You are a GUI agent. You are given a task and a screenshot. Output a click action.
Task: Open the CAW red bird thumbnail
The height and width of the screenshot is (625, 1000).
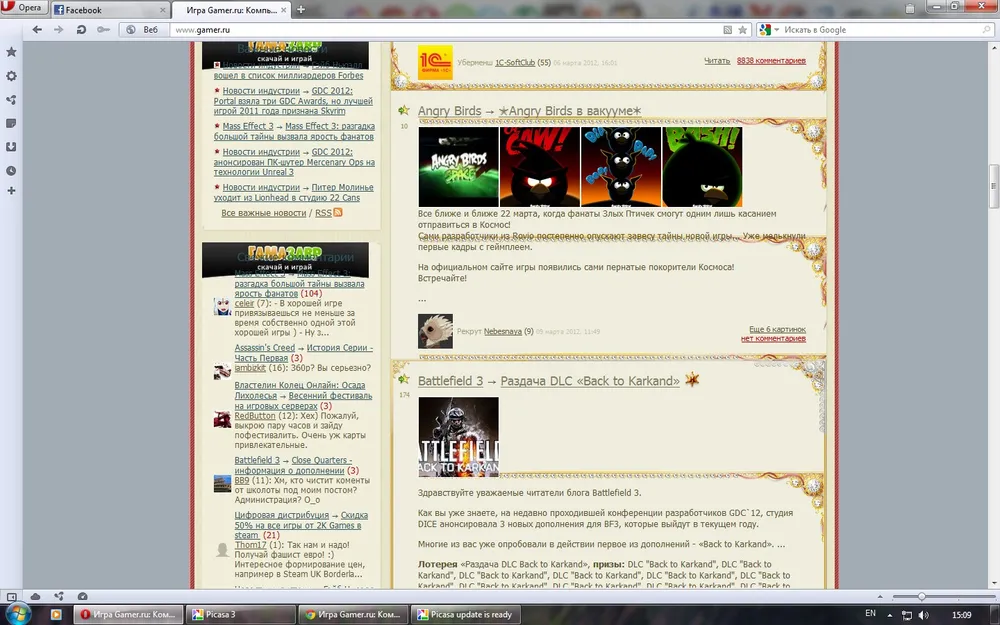[540, 166]
